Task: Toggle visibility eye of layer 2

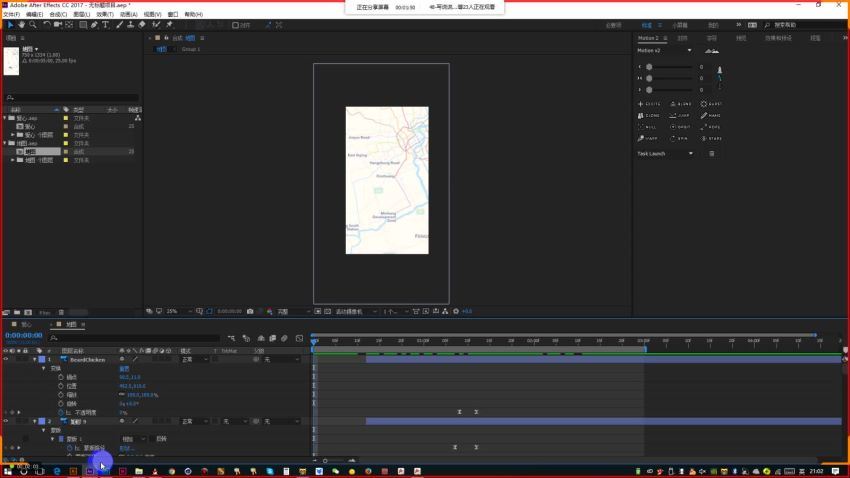Action: [5, 421]
